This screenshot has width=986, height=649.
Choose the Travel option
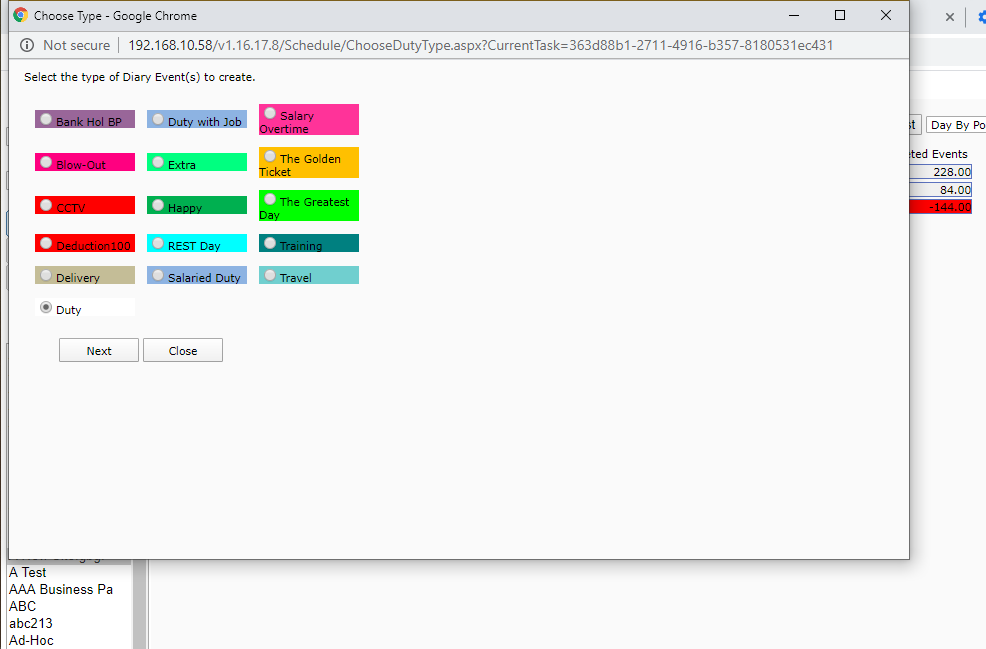[x=270, y=276]
